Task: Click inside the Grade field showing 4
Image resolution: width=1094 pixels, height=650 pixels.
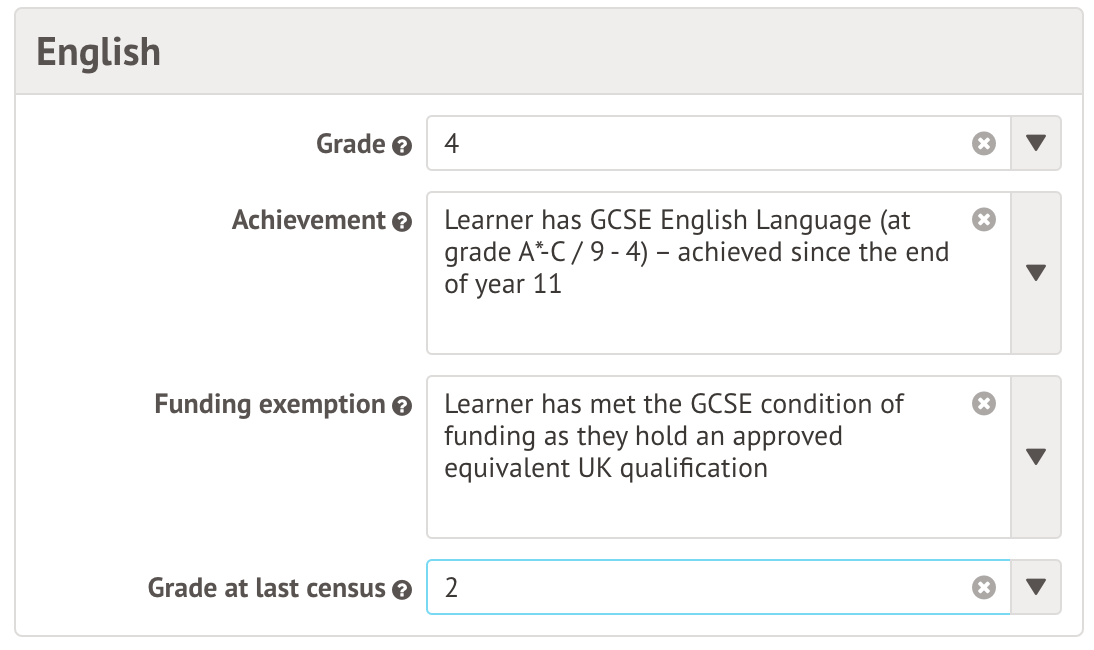Action: 700,144
